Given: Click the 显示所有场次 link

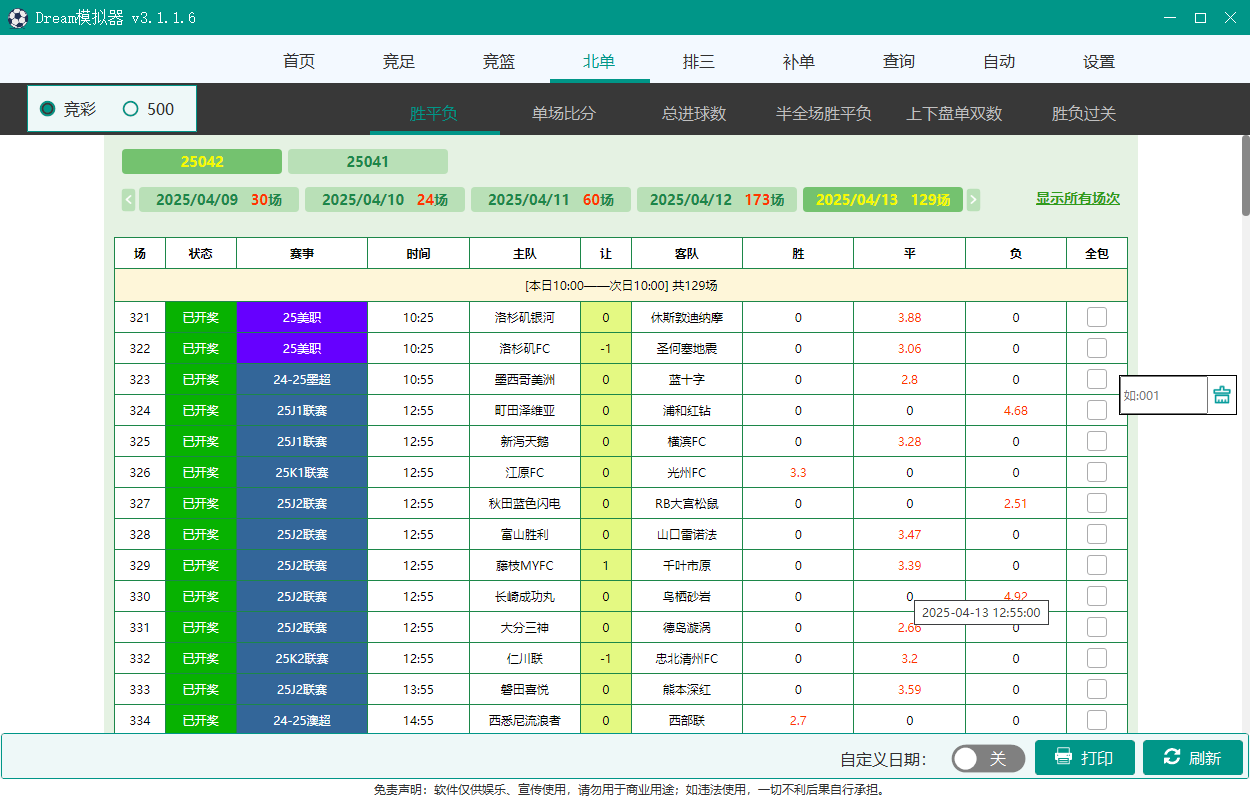Looking at the screenshot, I should pyautogui.click(x=1077, y=198).
